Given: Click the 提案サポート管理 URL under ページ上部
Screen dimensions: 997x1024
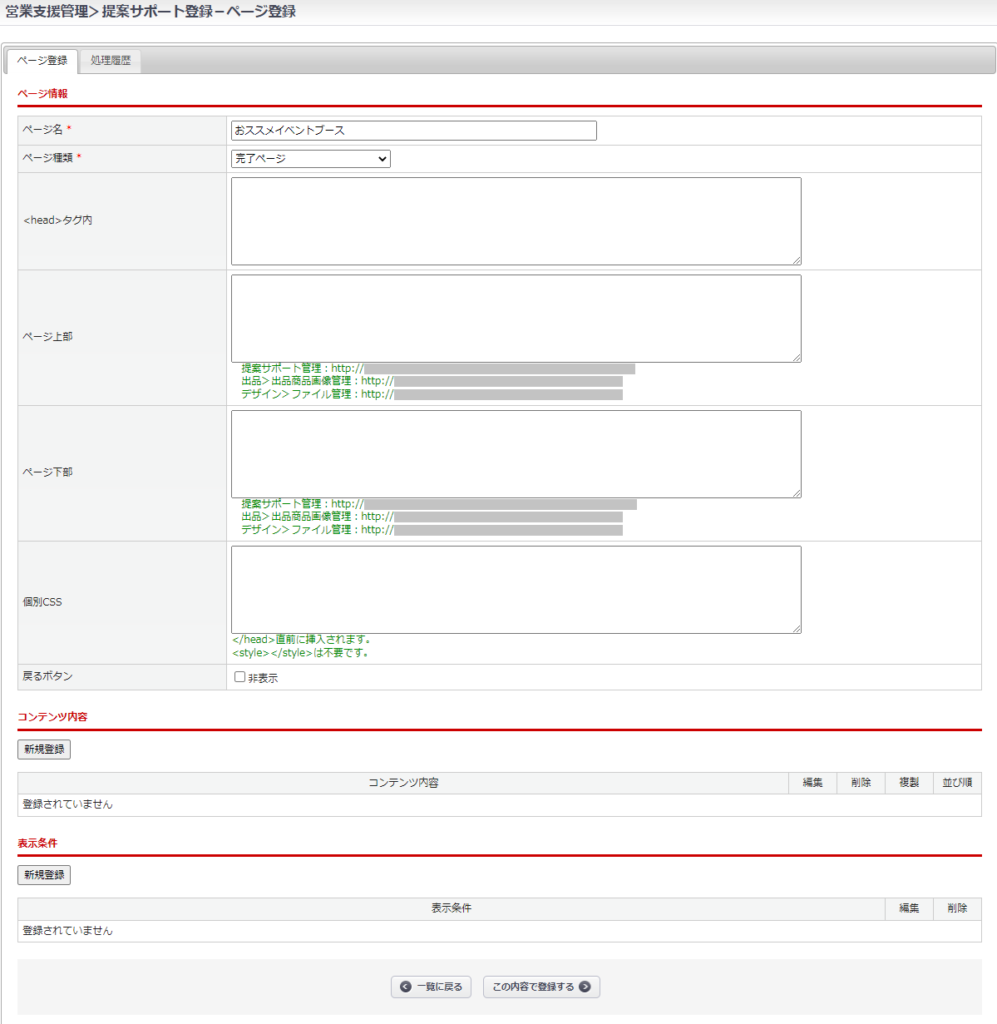Looking at the screenshot, I should 483,368.
